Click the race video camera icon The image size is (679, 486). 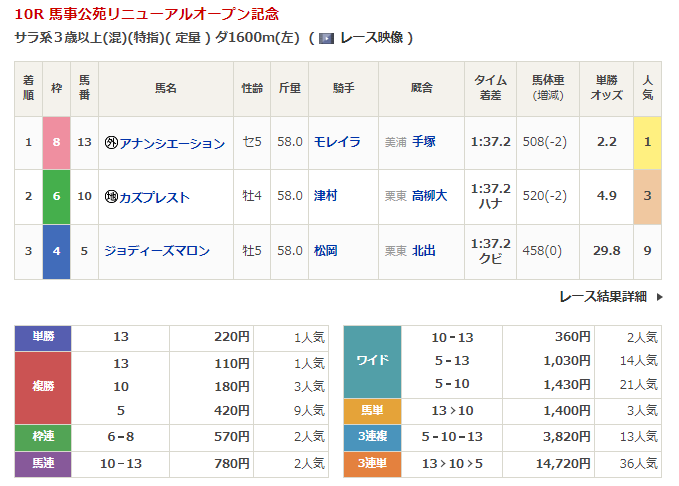coord(325,38)
